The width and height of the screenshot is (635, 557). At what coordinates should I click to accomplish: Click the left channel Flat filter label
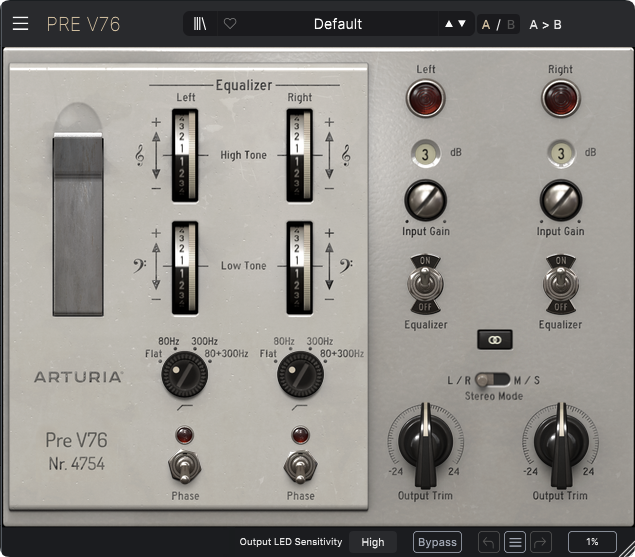tap(153, 354)
